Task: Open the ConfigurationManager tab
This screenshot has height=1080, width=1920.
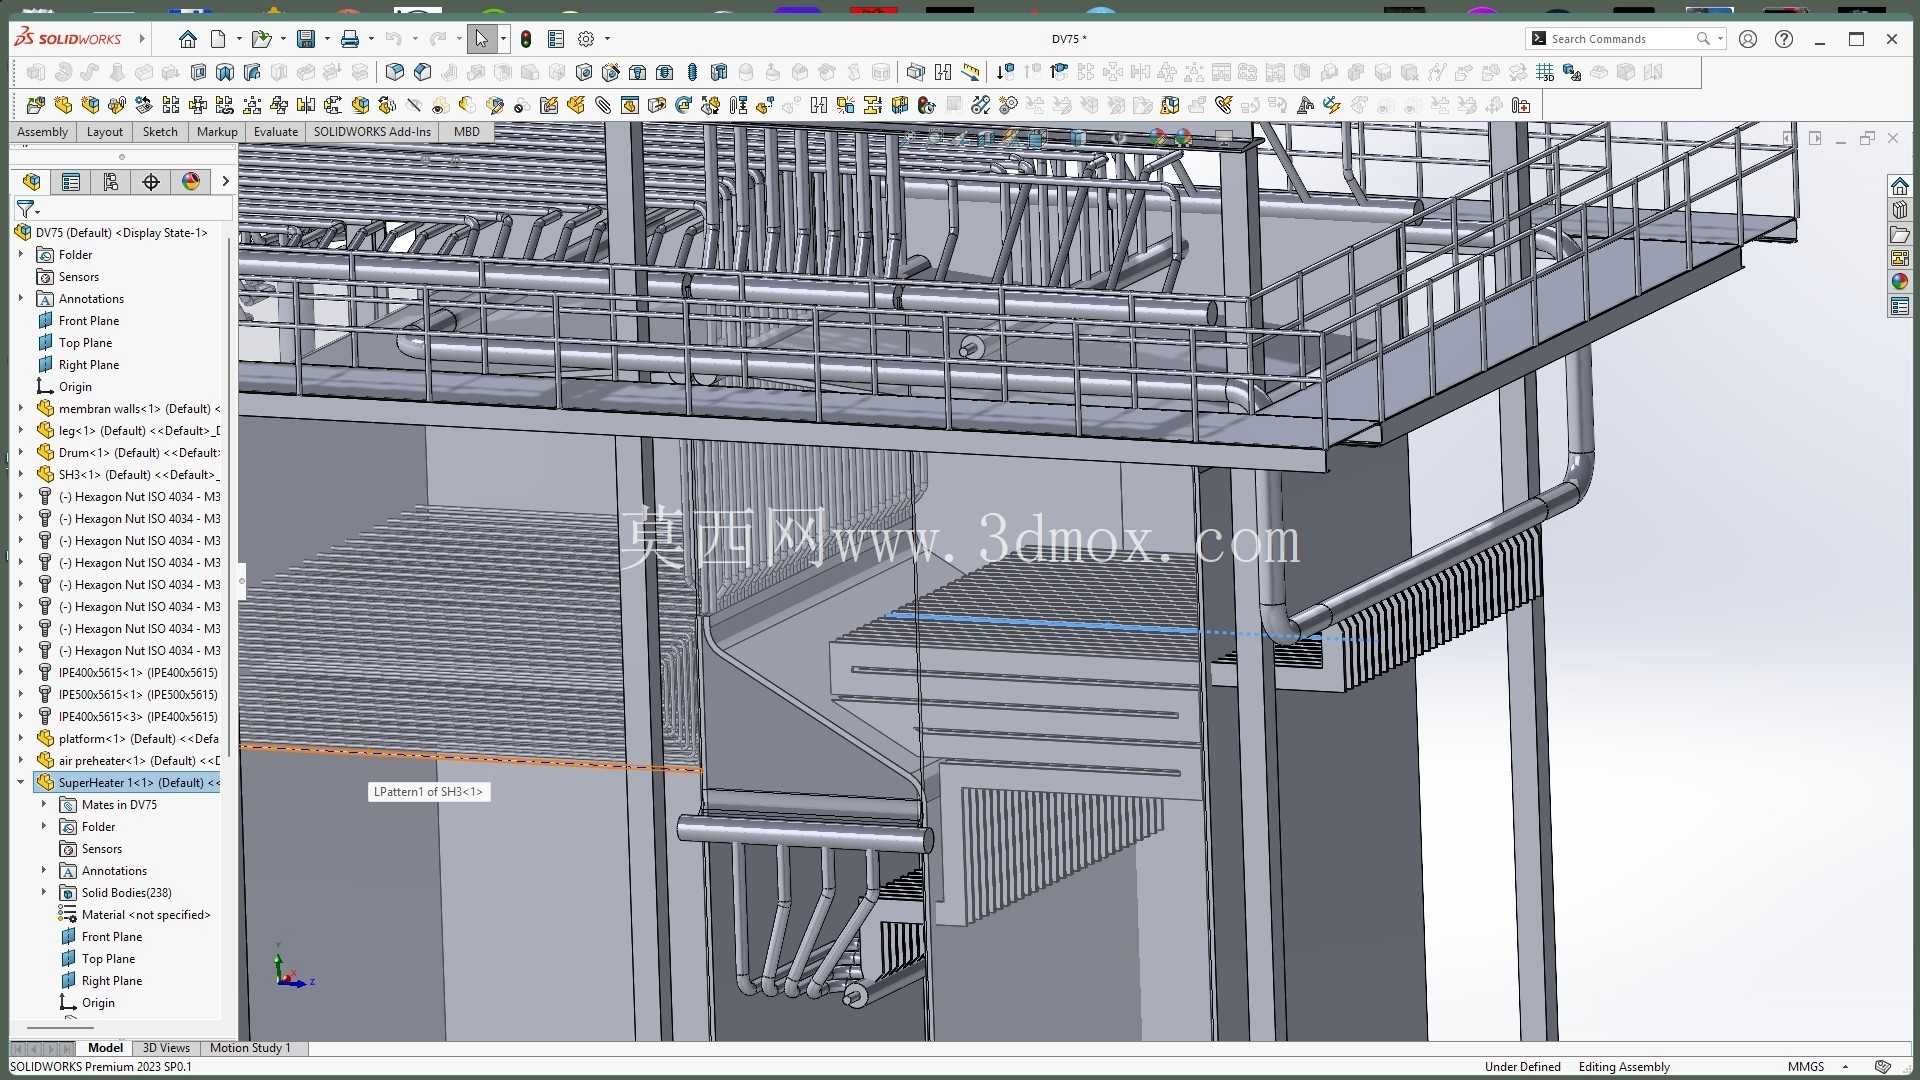Action: click(x=111, y=181)
